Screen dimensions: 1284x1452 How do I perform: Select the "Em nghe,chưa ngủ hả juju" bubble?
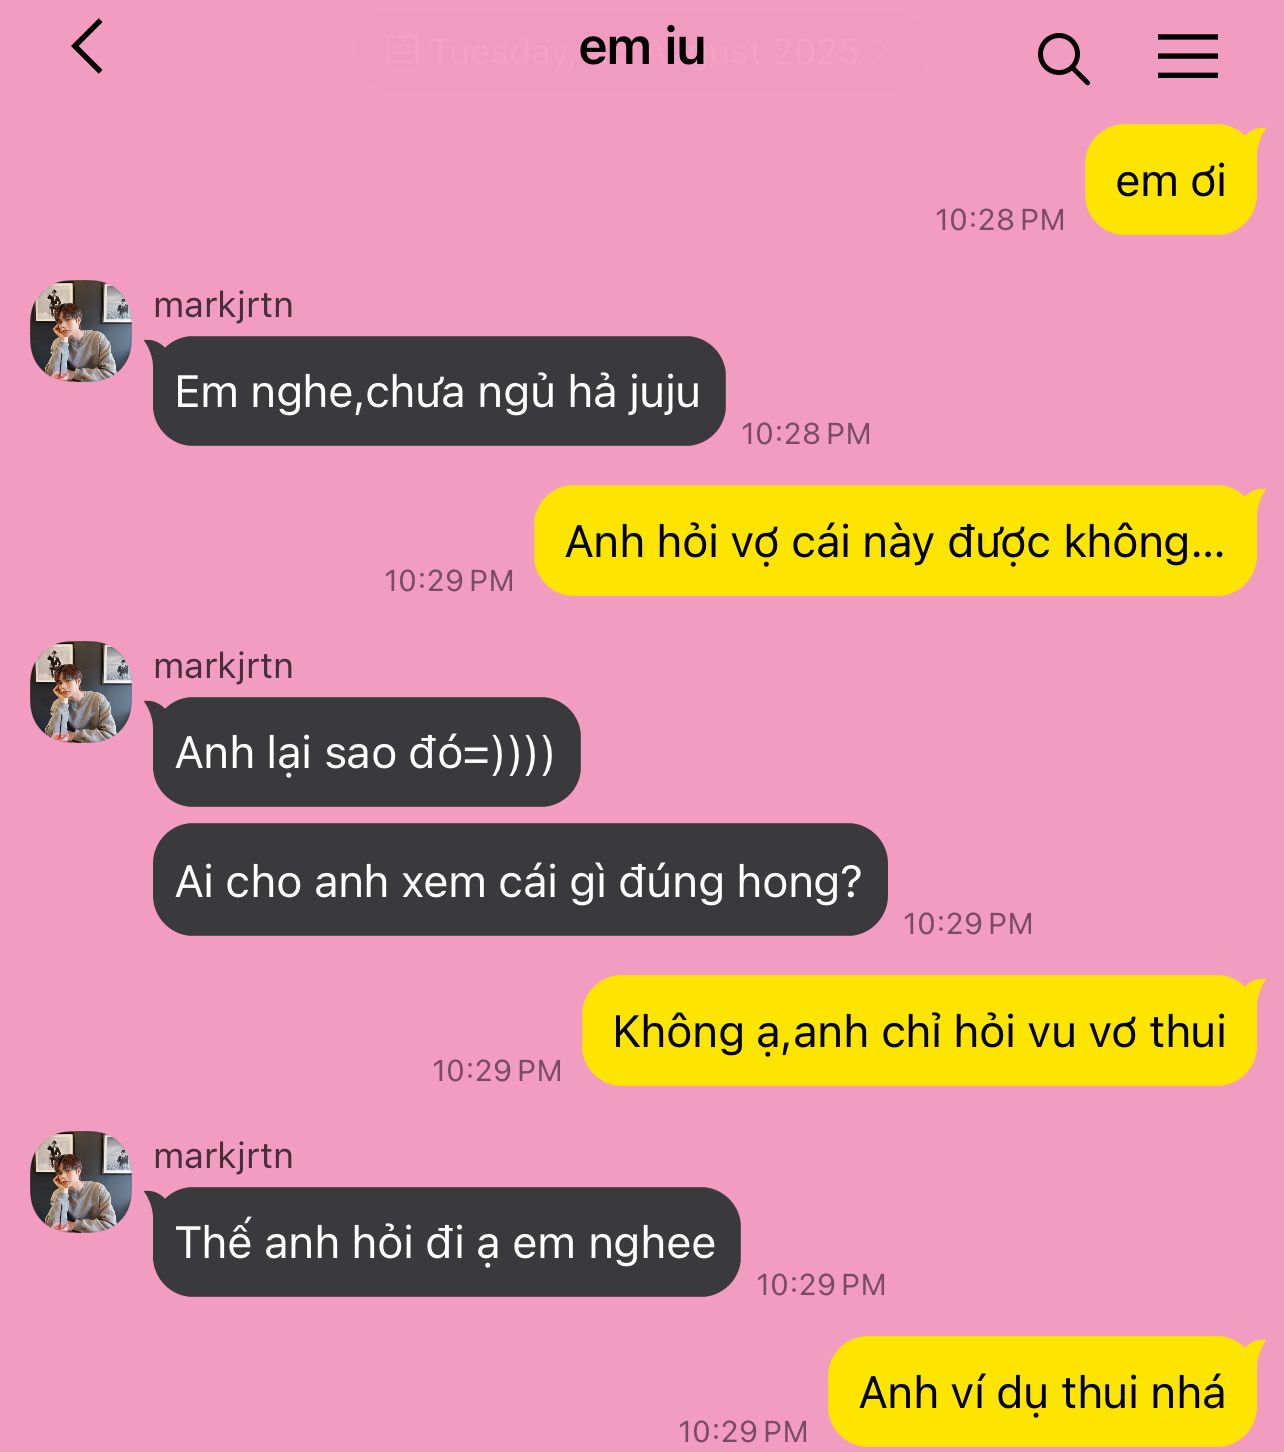438,391
